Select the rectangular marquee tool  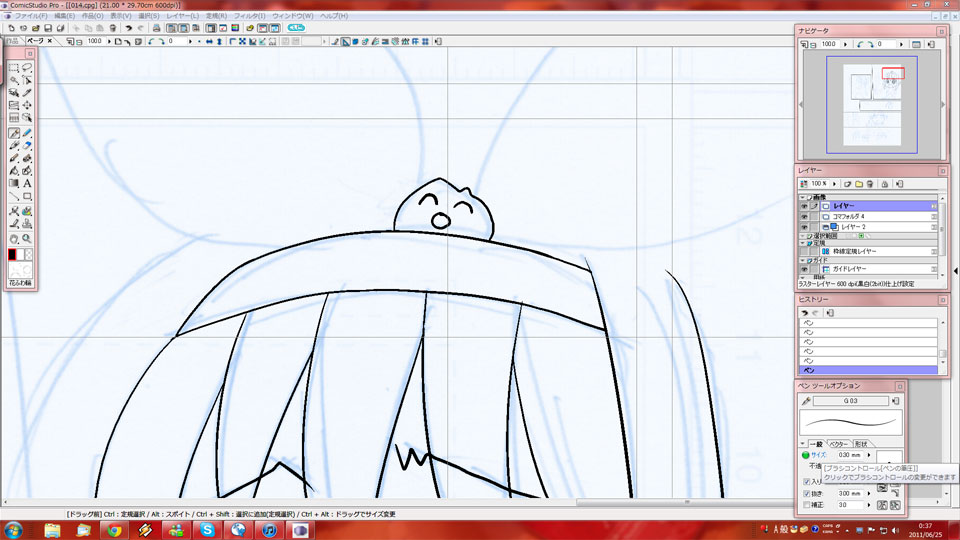click(13, 67)
